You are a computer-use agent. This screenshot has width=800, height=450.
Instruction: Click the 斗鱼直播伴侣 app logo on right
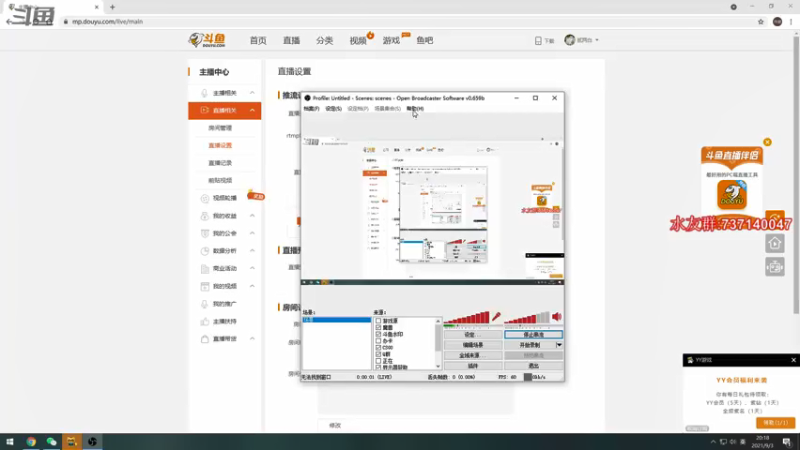tap(732, 194)
